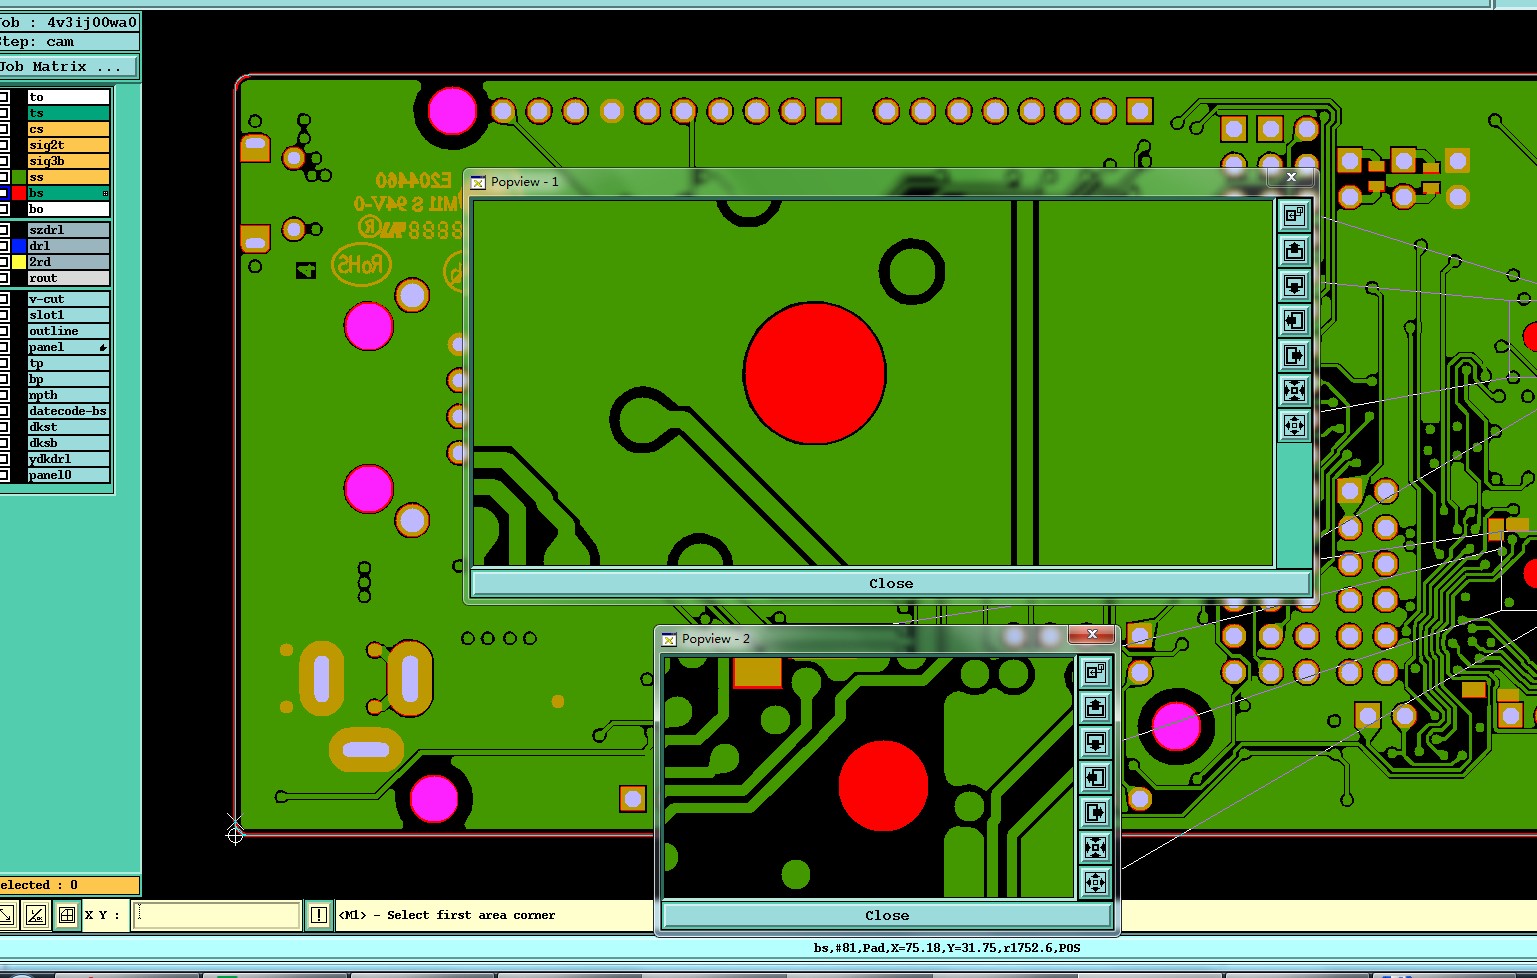The height and width of the screenshot is (978, 1537).
Task: Pan right in Popview 2
Action: point(1096,812)
